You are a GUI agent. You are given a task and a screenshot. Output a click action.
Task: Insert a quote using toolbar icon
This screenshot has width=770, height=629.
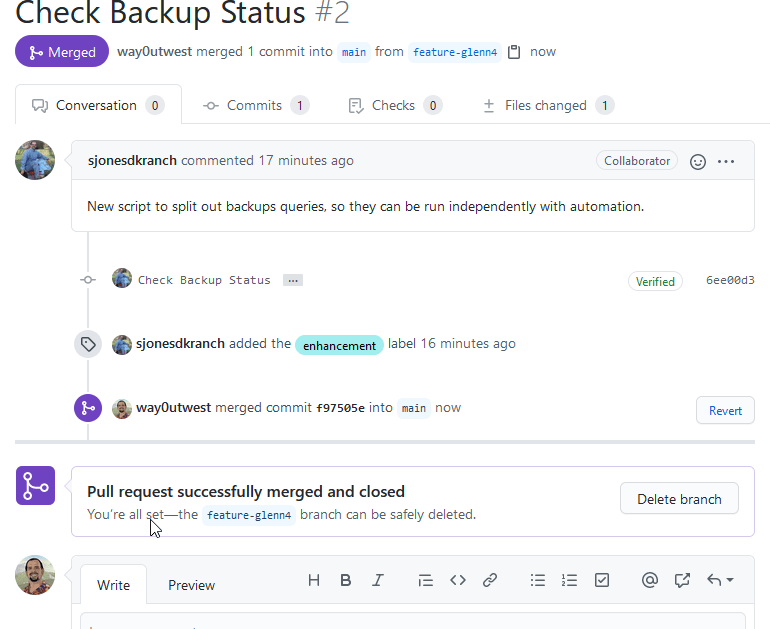click(425, 580)
